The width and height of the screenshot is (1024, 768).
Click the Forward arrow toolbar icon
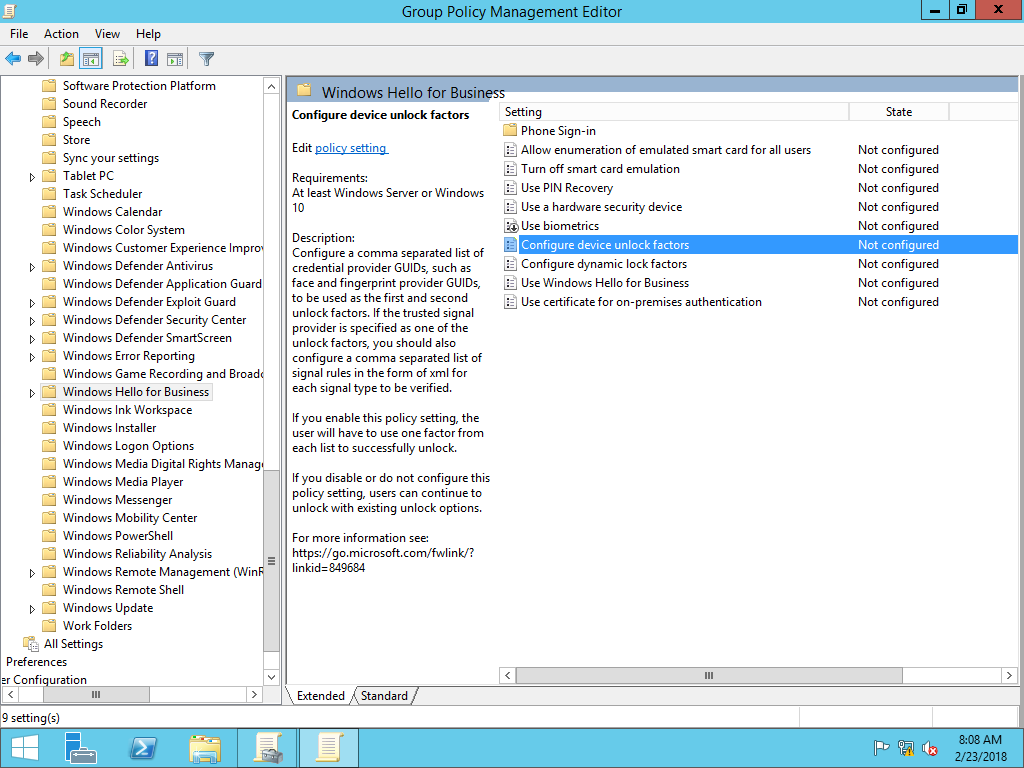click(36, 59)
